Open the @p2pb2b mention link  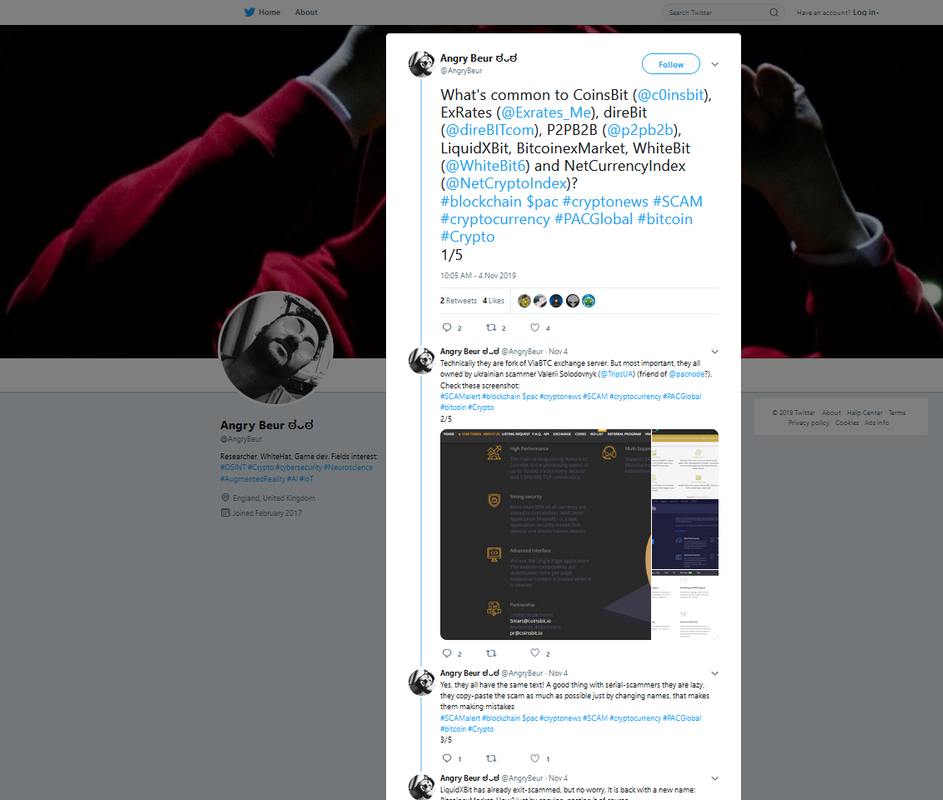pyautogui.click(x=640, y=130)
